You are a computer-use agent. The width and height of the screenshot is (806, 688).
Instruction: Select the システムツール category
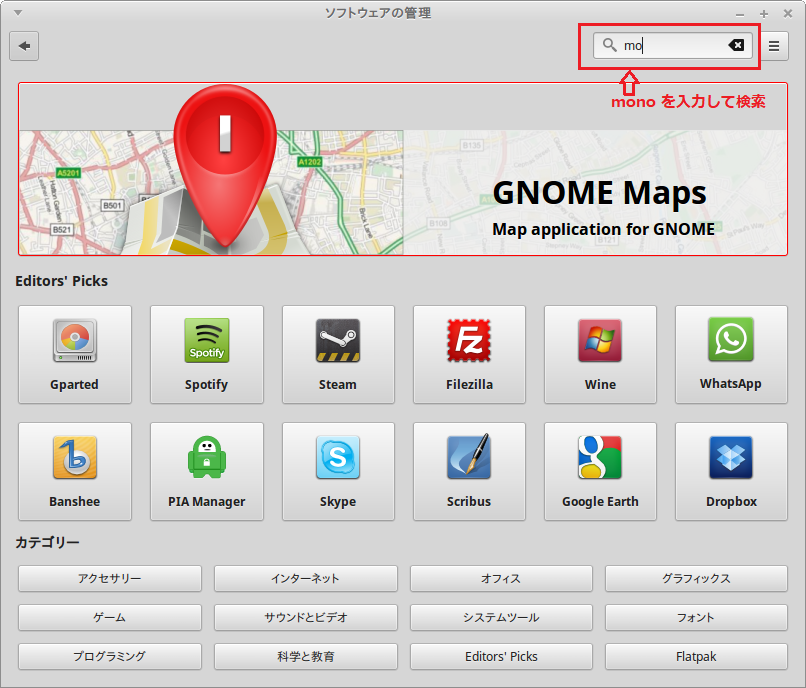click(x=501, y=618)
